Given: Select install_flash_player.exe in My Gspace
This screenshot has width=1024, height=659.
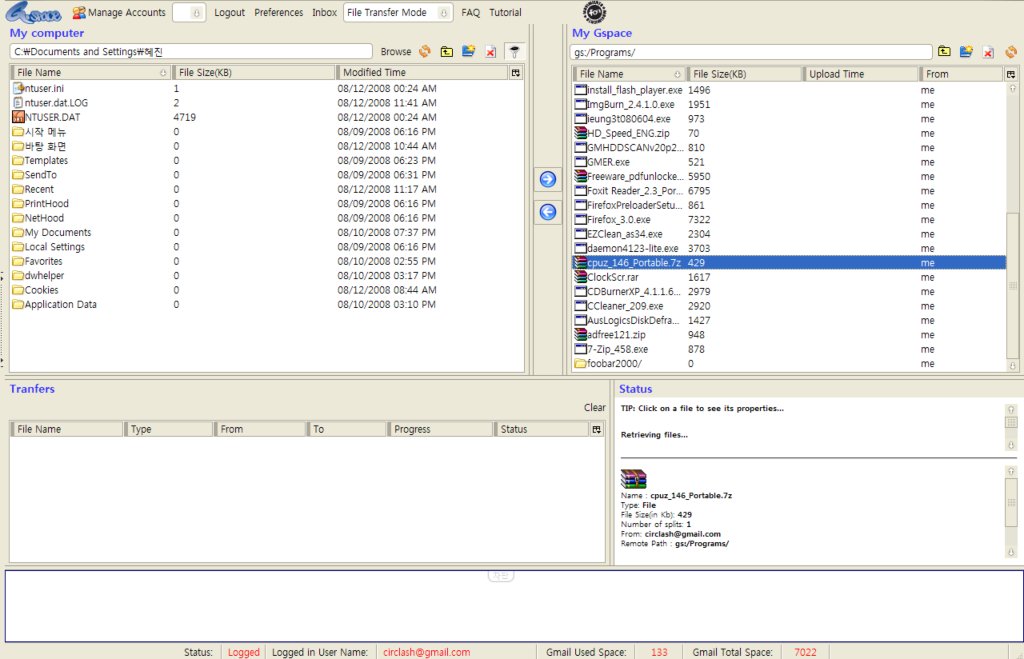Looking at the screenshot, I should point(789,90).
